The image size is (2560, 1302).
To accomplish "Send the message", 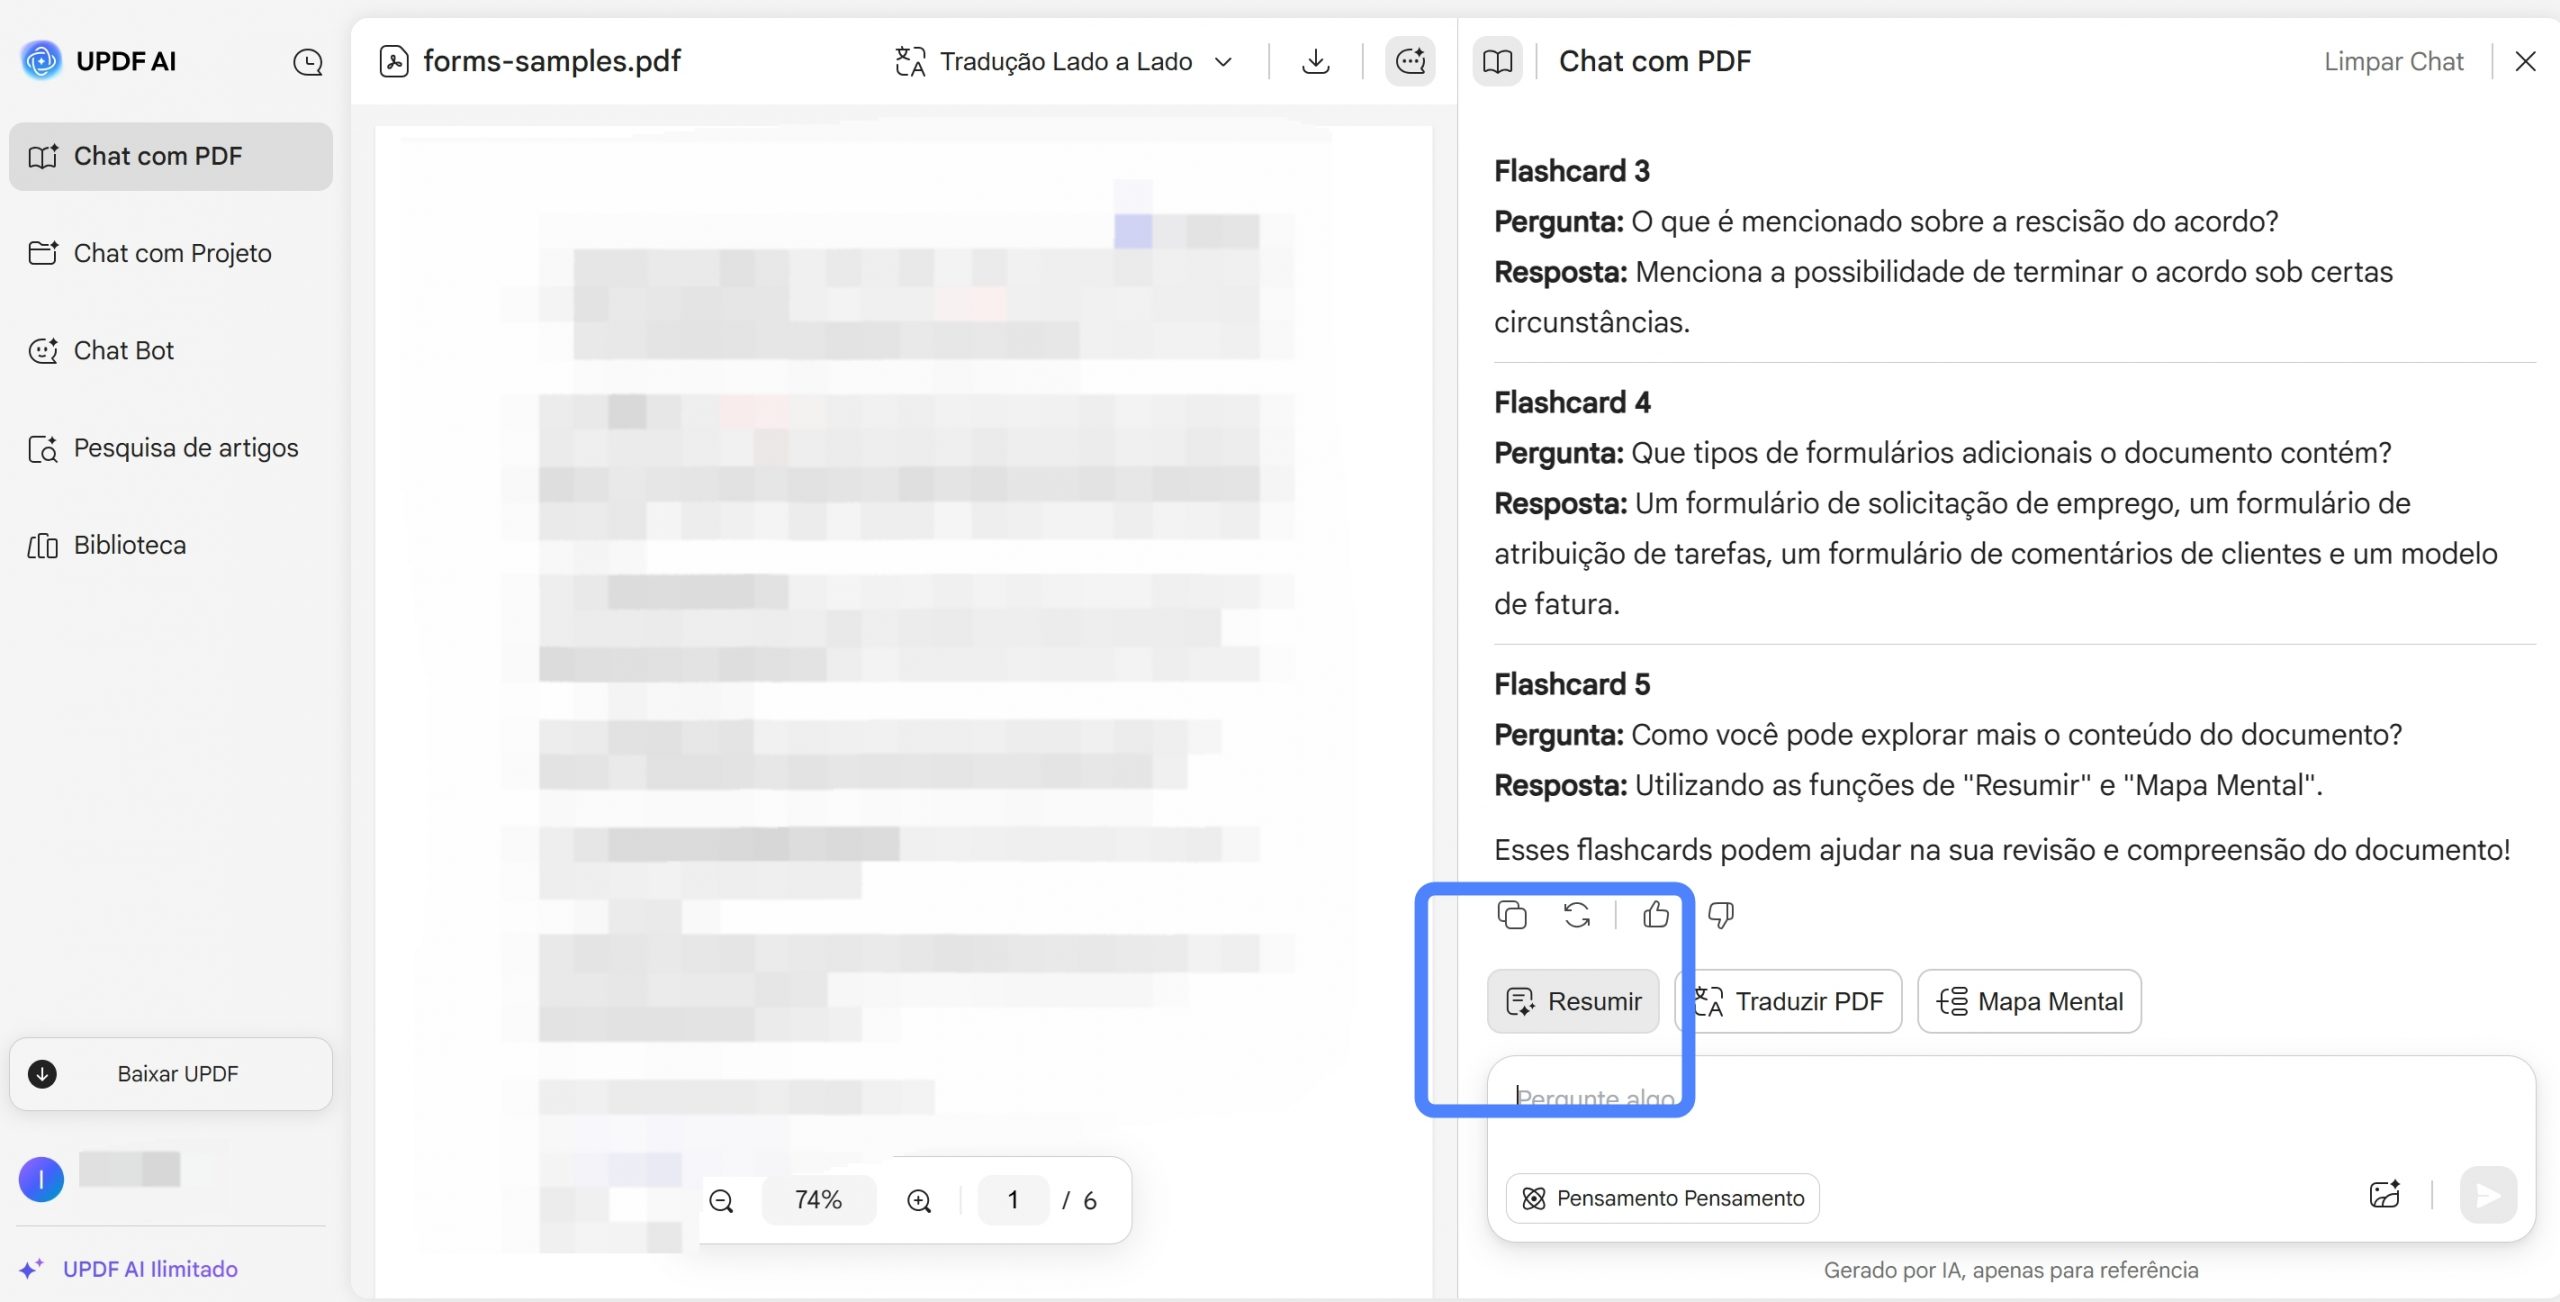I will [2488, 1195].
